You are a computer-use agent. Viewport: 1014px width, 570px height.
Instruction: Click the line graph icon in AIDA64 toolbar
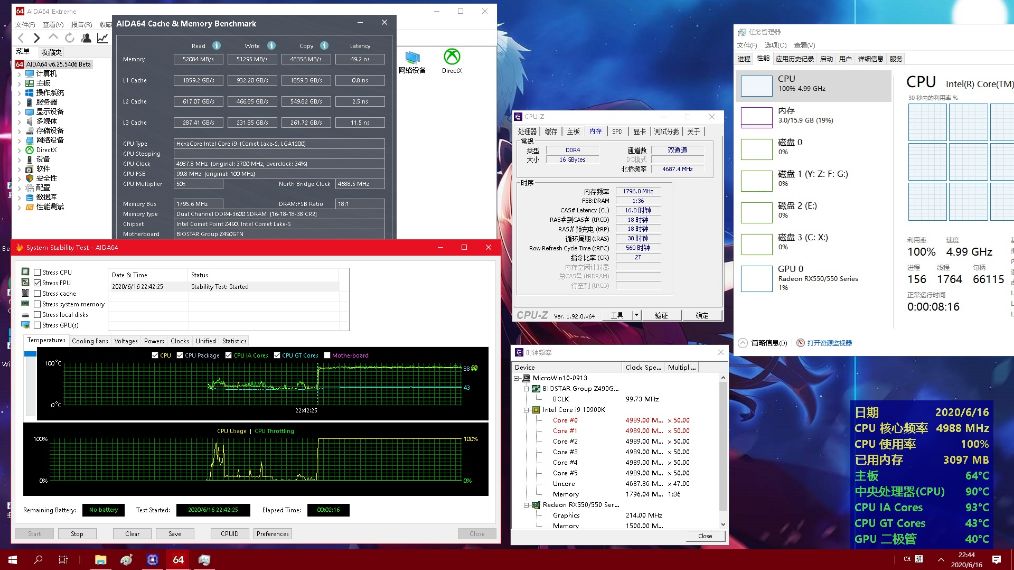pyautogui.click(x=102, y=38)
